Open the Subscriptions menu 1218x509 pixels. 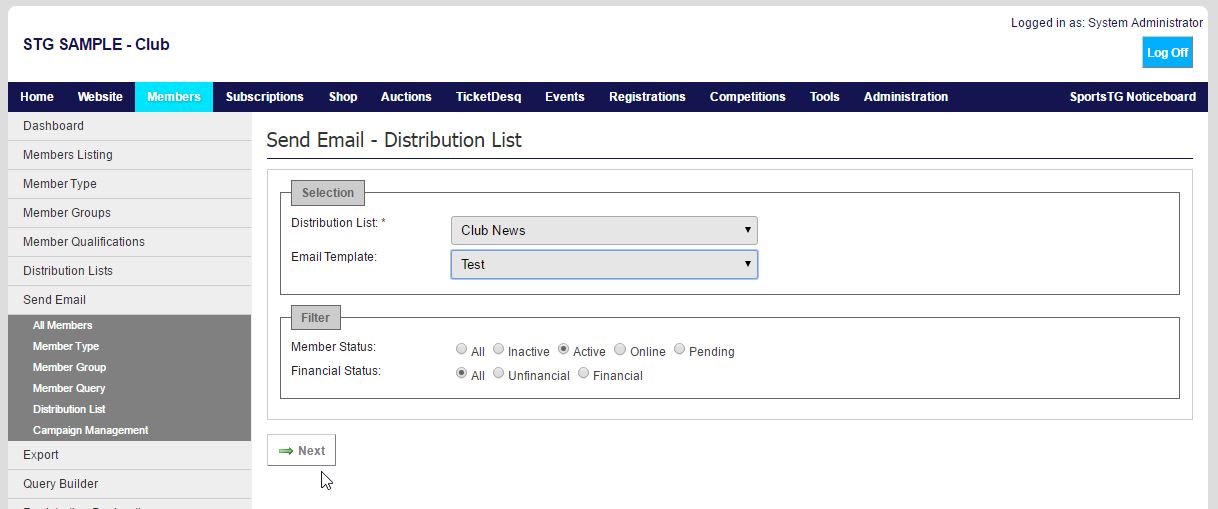pyautogui.click(x=265, y=97)
